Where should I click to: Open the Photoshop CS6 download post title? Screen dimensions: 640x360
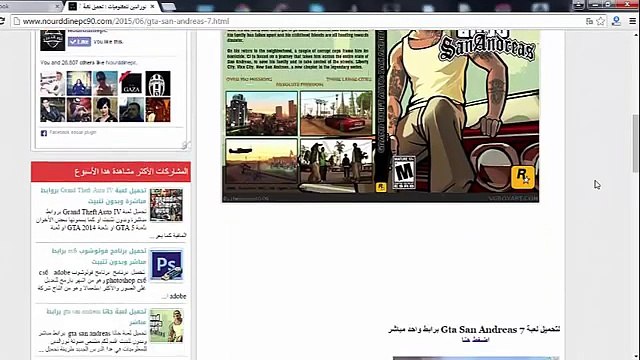click(x=99, y=256)
